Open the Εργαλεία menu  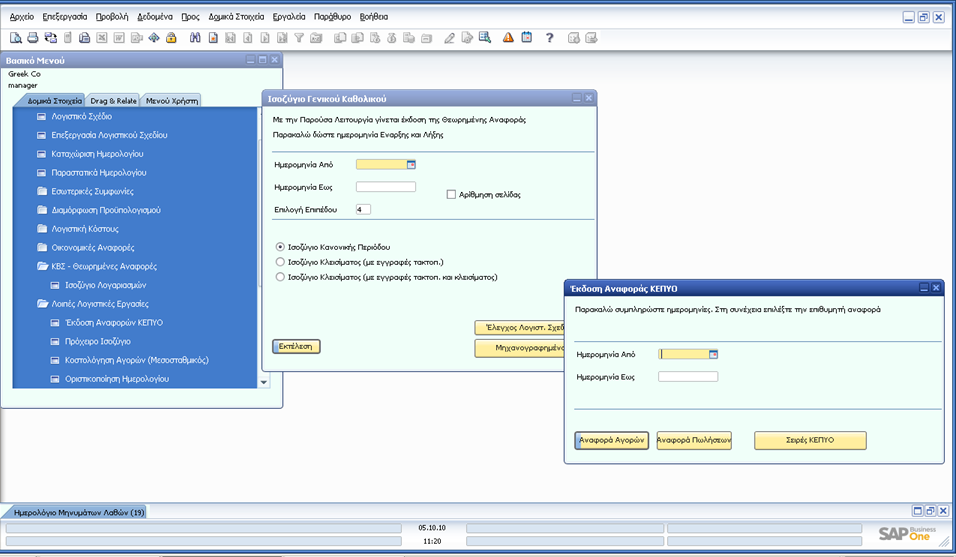tap(289, 16)
